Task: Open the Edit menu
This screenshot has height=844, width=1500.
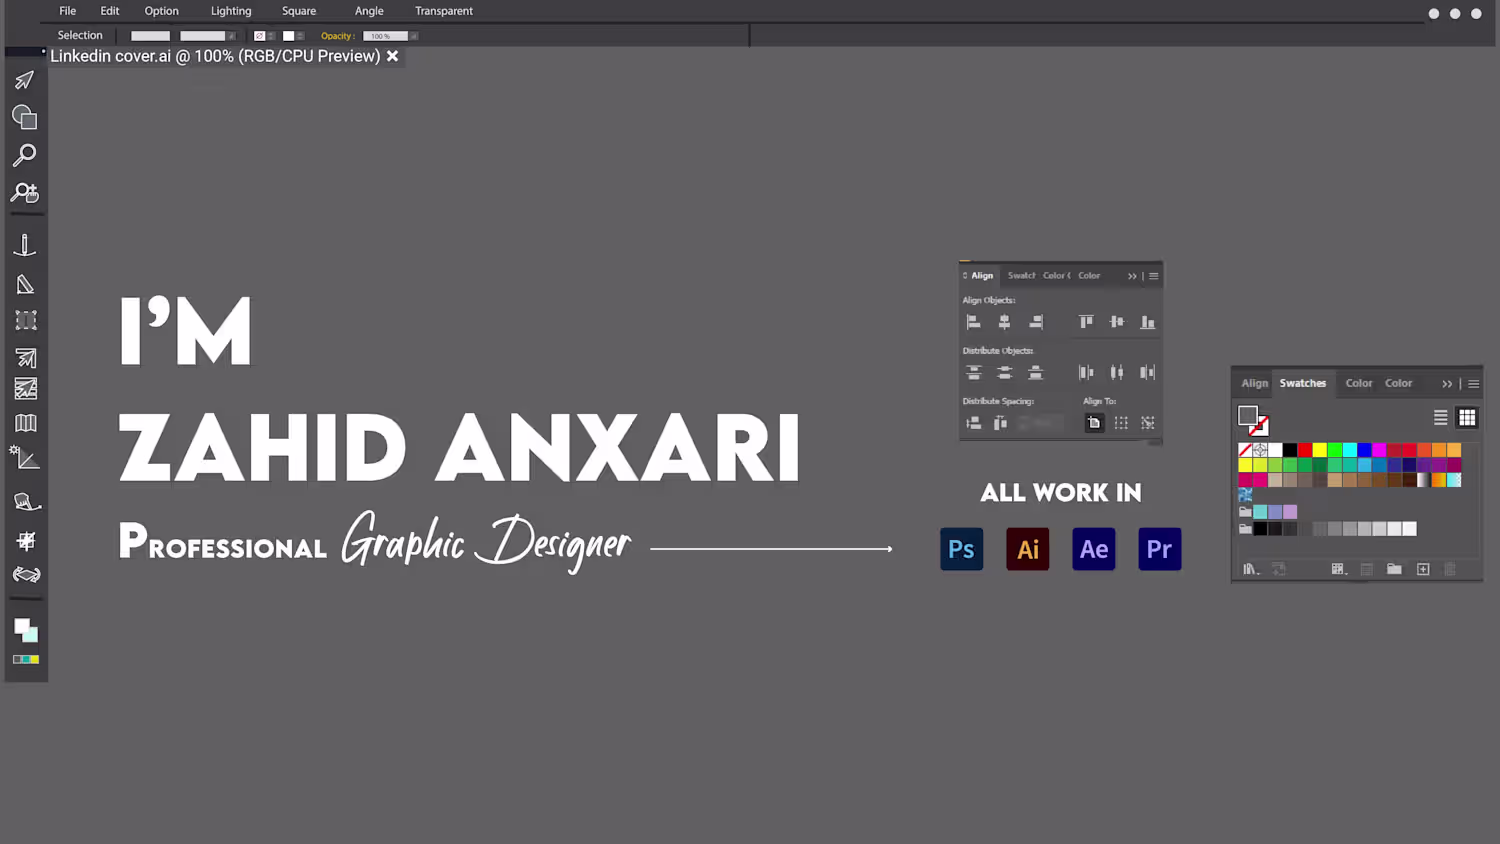Action: pos(110,11)
